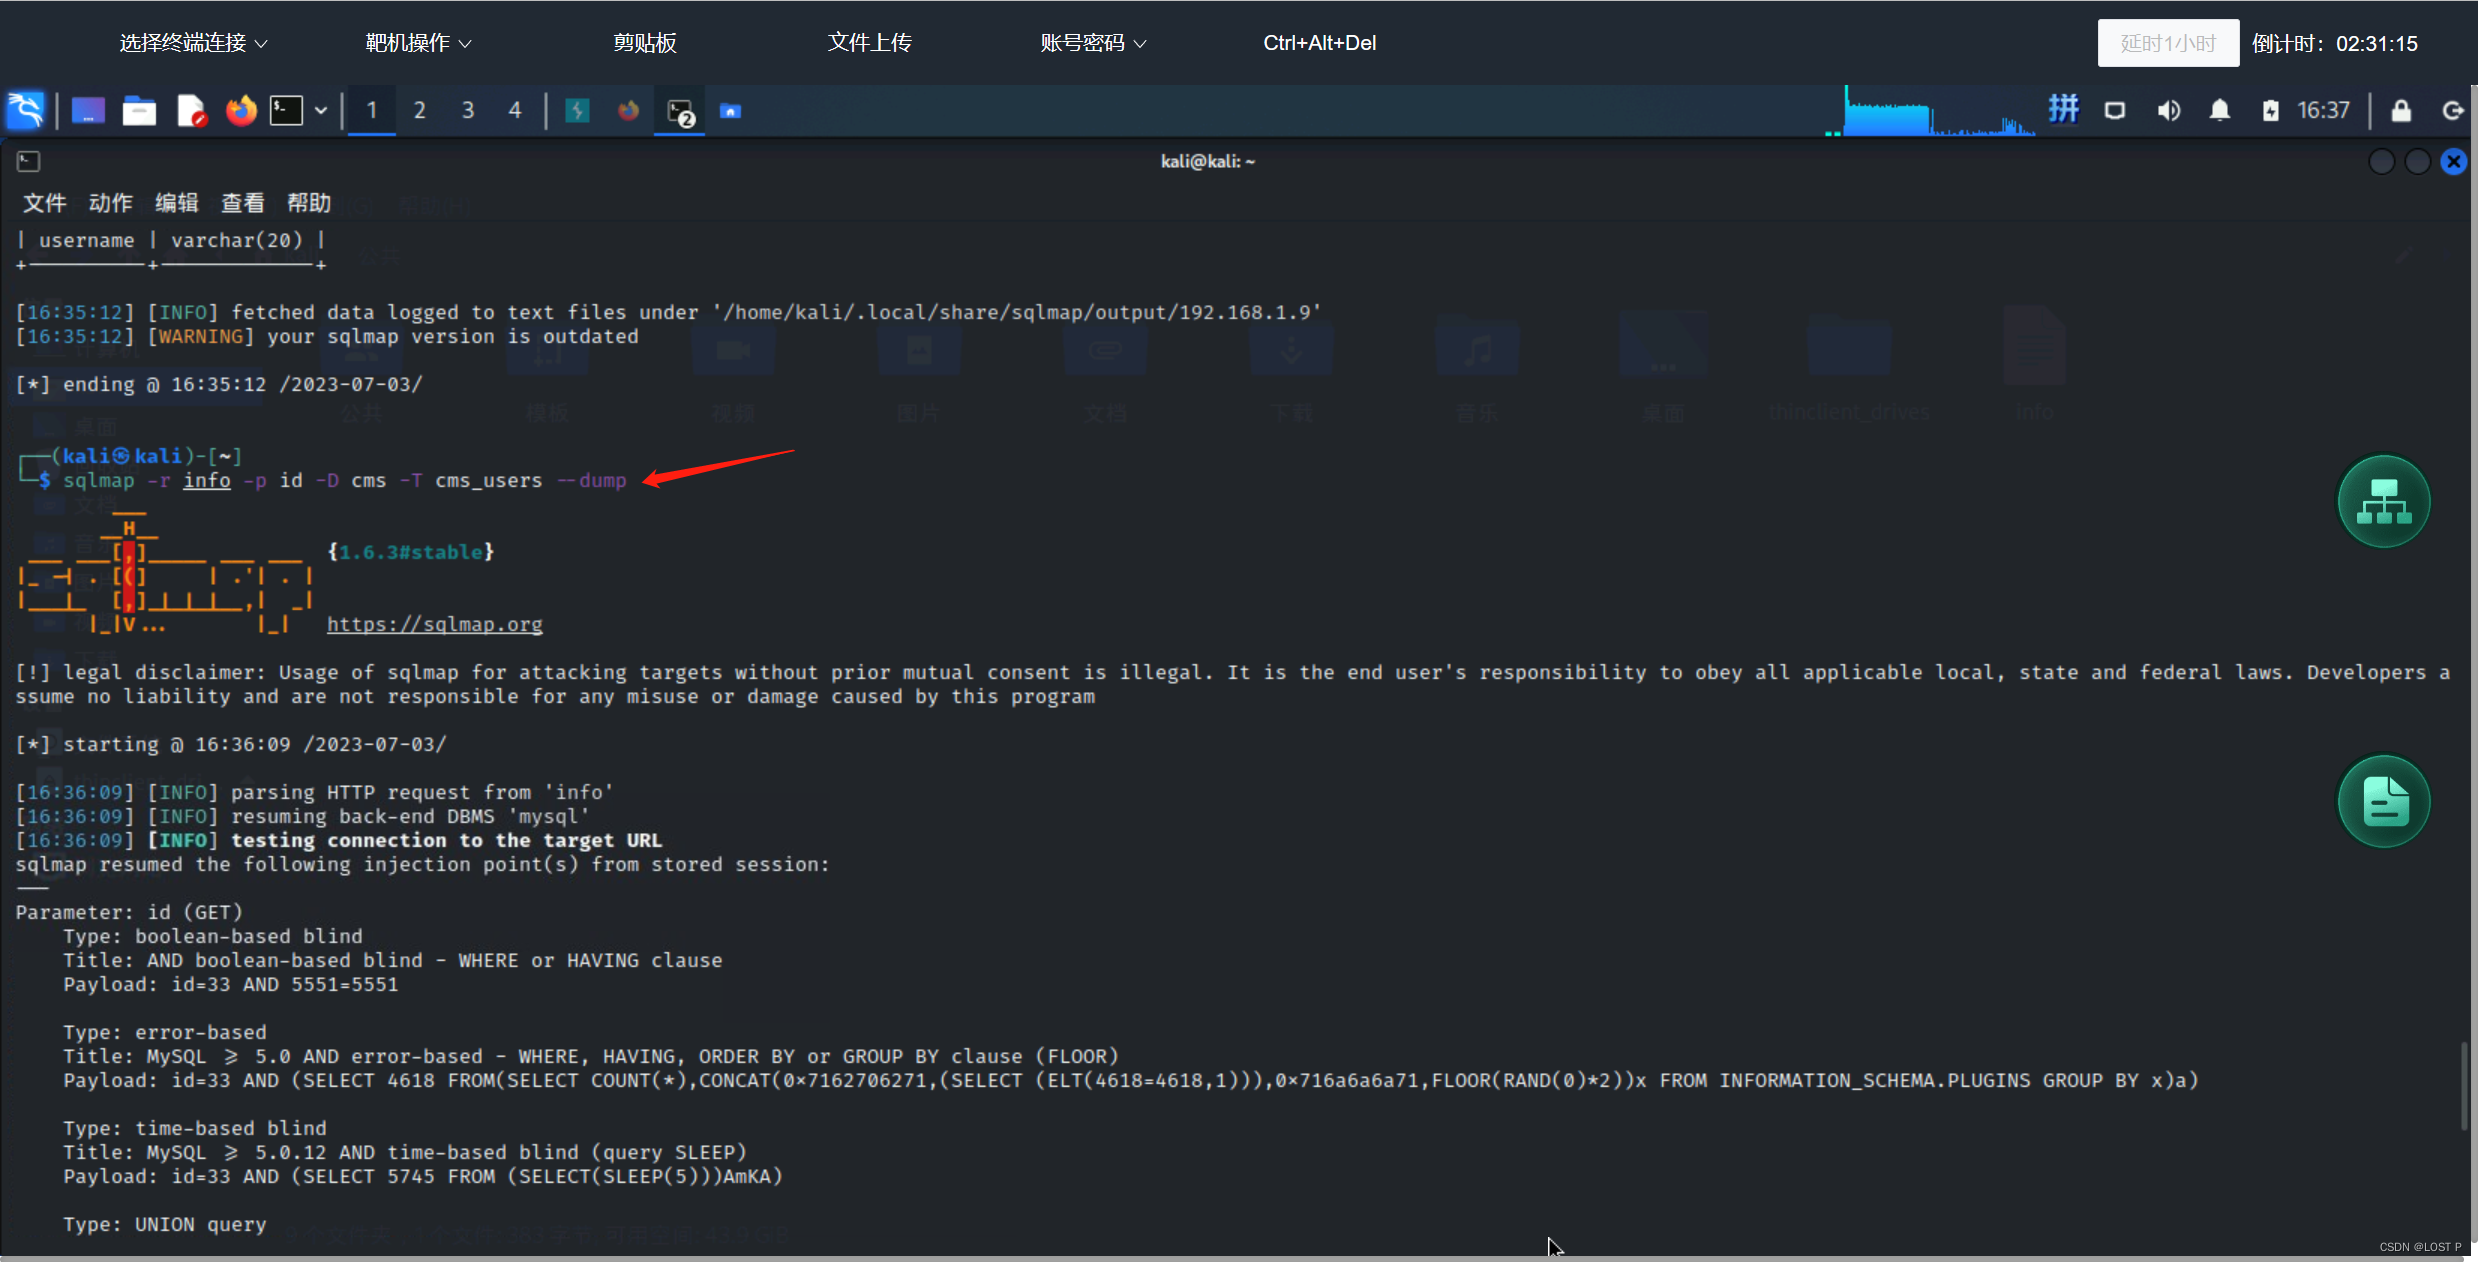The image size is (2478, 1262).
Task: Click the green document floating button
Action: (2384, 802)
